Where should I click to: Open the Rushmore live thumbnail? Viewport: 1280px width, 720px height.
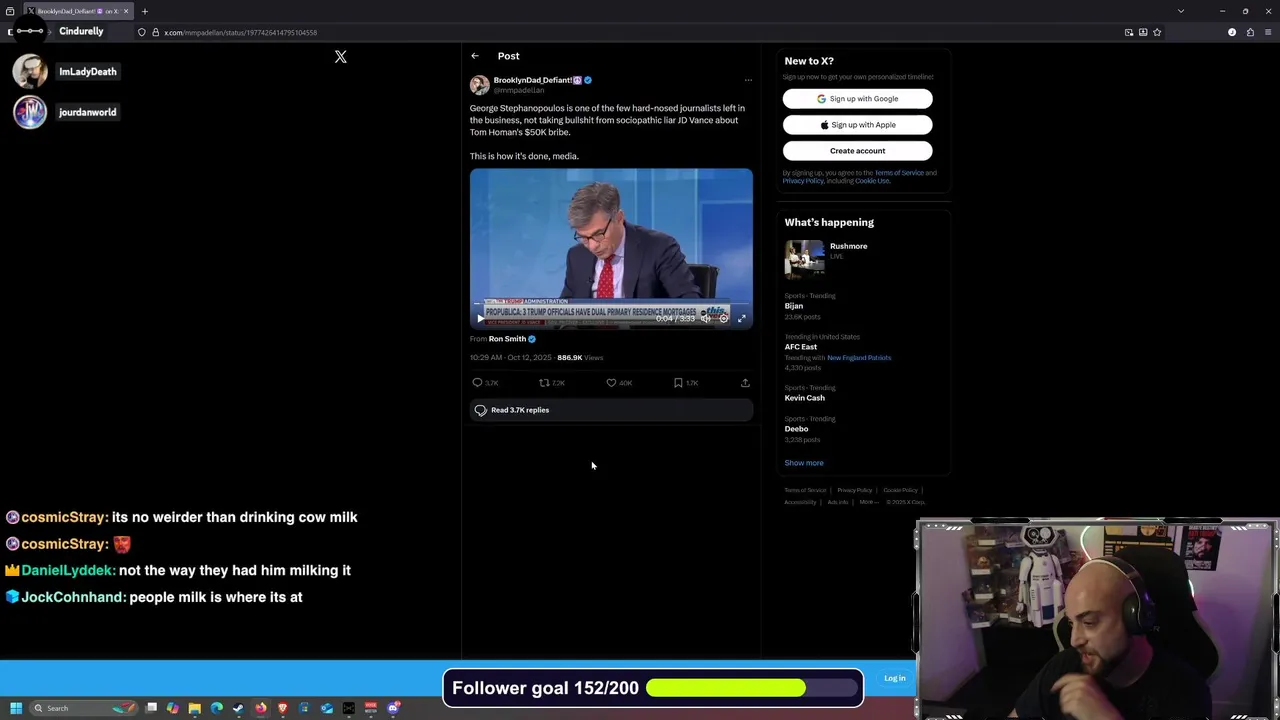(804, 258)
